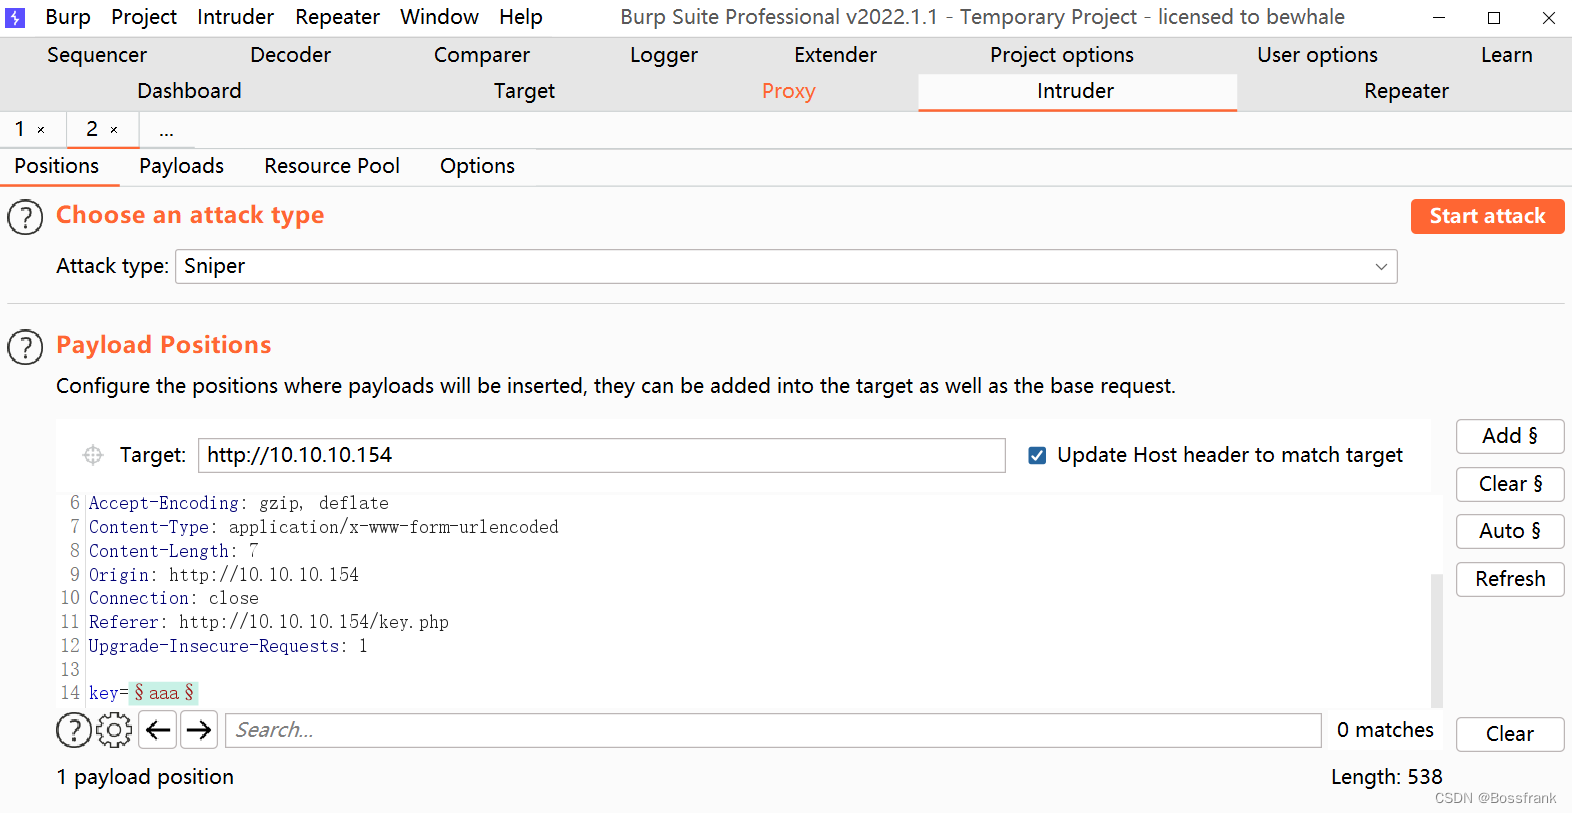Image resolution: width=1572 pixels, height=813 pixels.
Task: Click the Clear search button
Action: coord(1510,734)
